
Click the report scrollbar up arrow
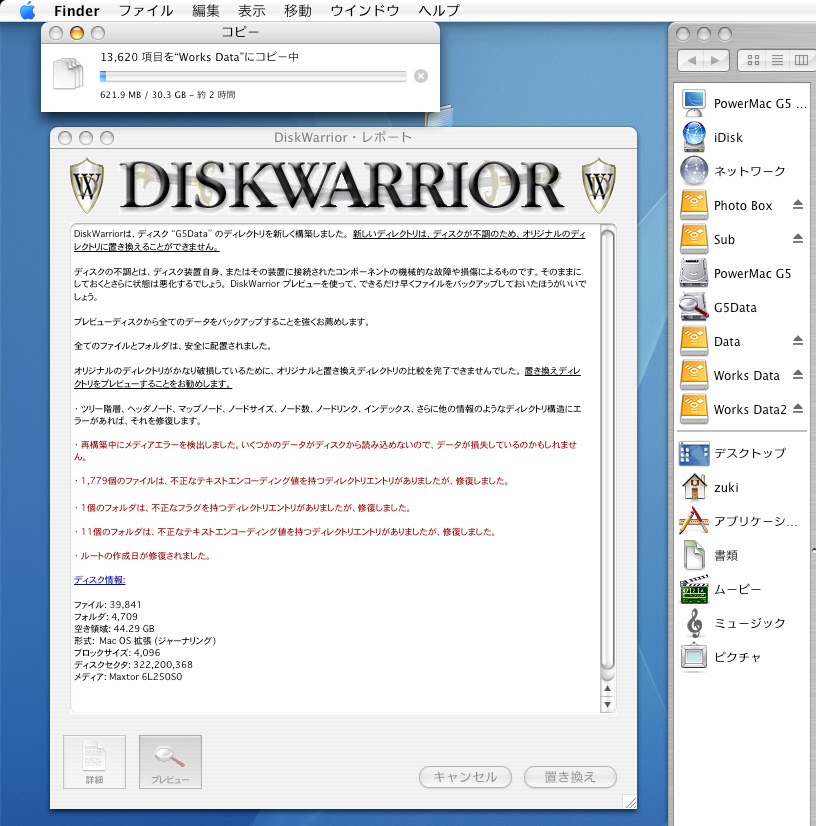coord(607,688)
